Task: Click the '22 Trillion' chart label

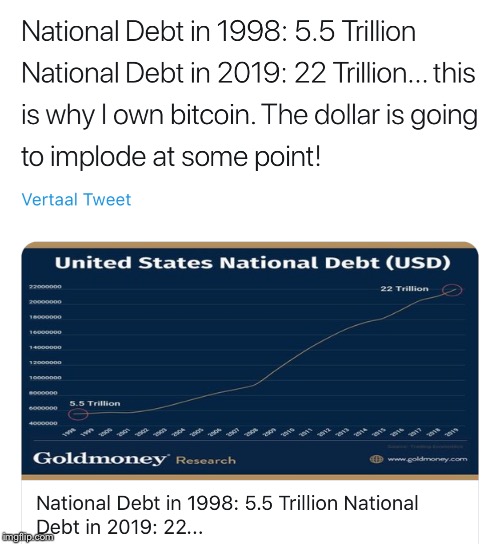Action: pyautogui.click(x=404, y=289)
